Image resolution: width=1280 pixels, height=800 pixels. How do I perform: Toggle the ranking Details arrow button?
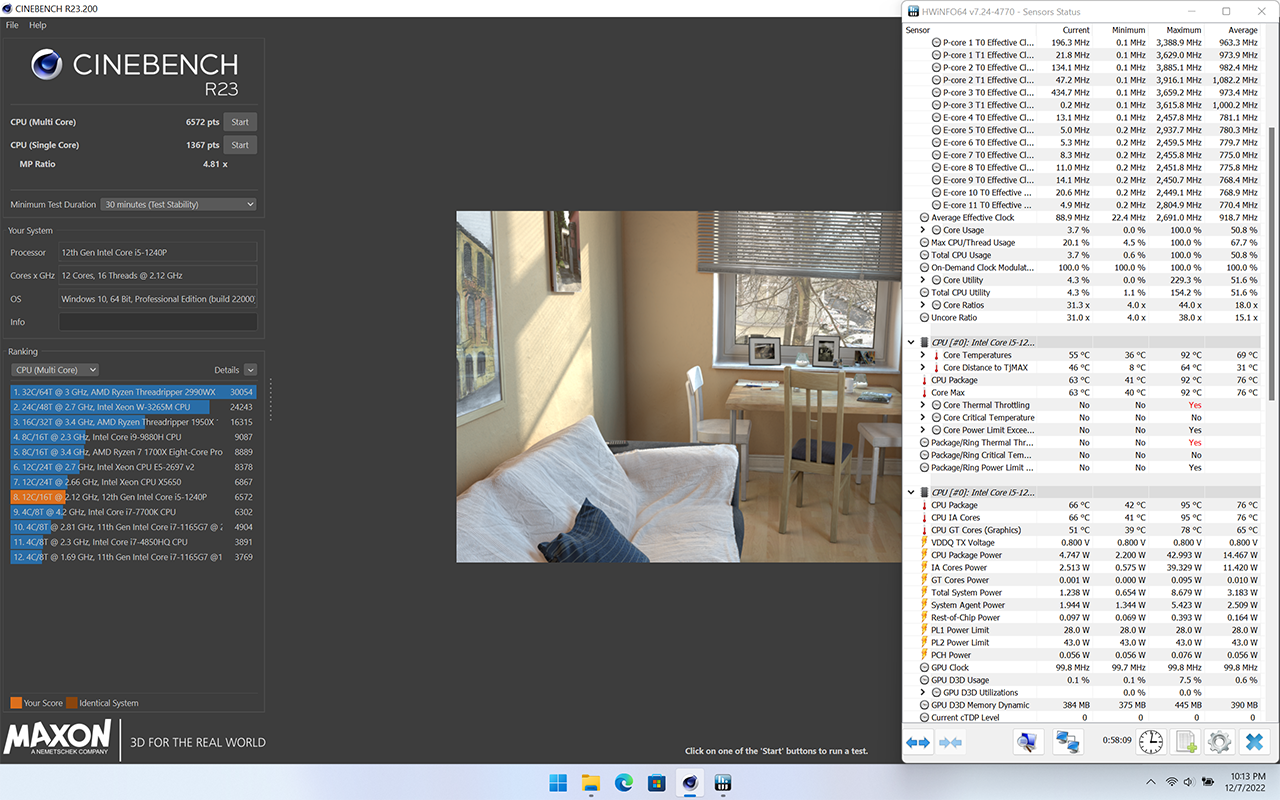click(x=250, y=370)
